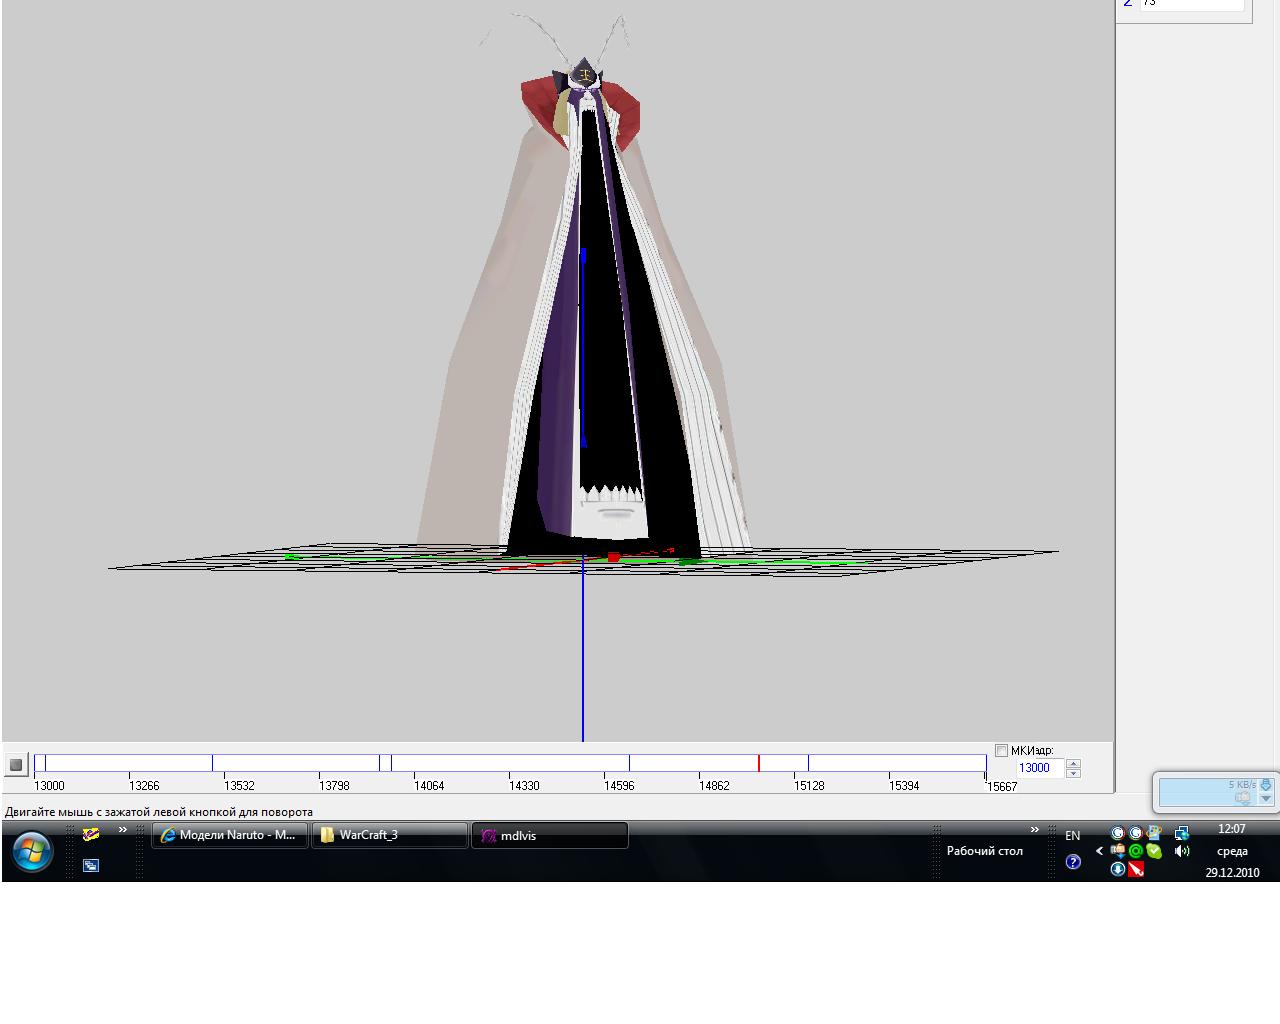
Task: Decrease frame value with the down spinner arrow
Action: [x=1073, y=773]
